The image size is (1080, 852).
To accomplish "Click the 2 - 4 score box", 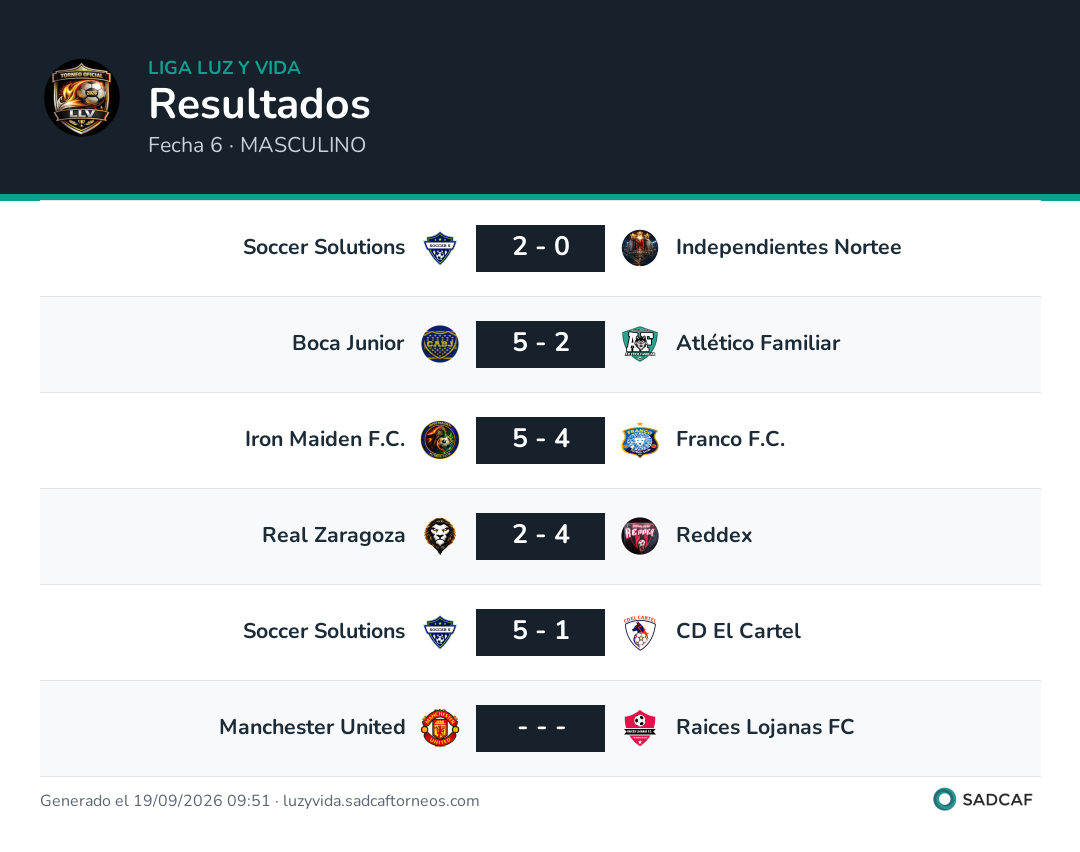I will [x=540, y=536].
